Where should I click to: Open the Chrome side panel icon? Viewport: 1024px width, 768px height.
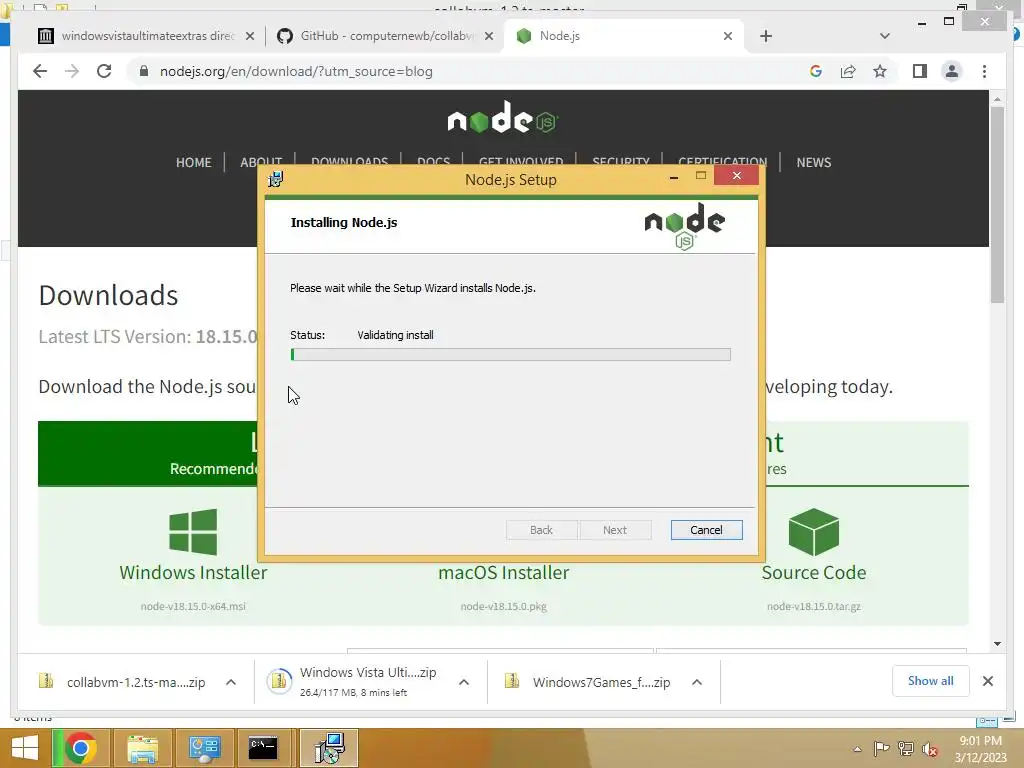click(x=920, y=71)
